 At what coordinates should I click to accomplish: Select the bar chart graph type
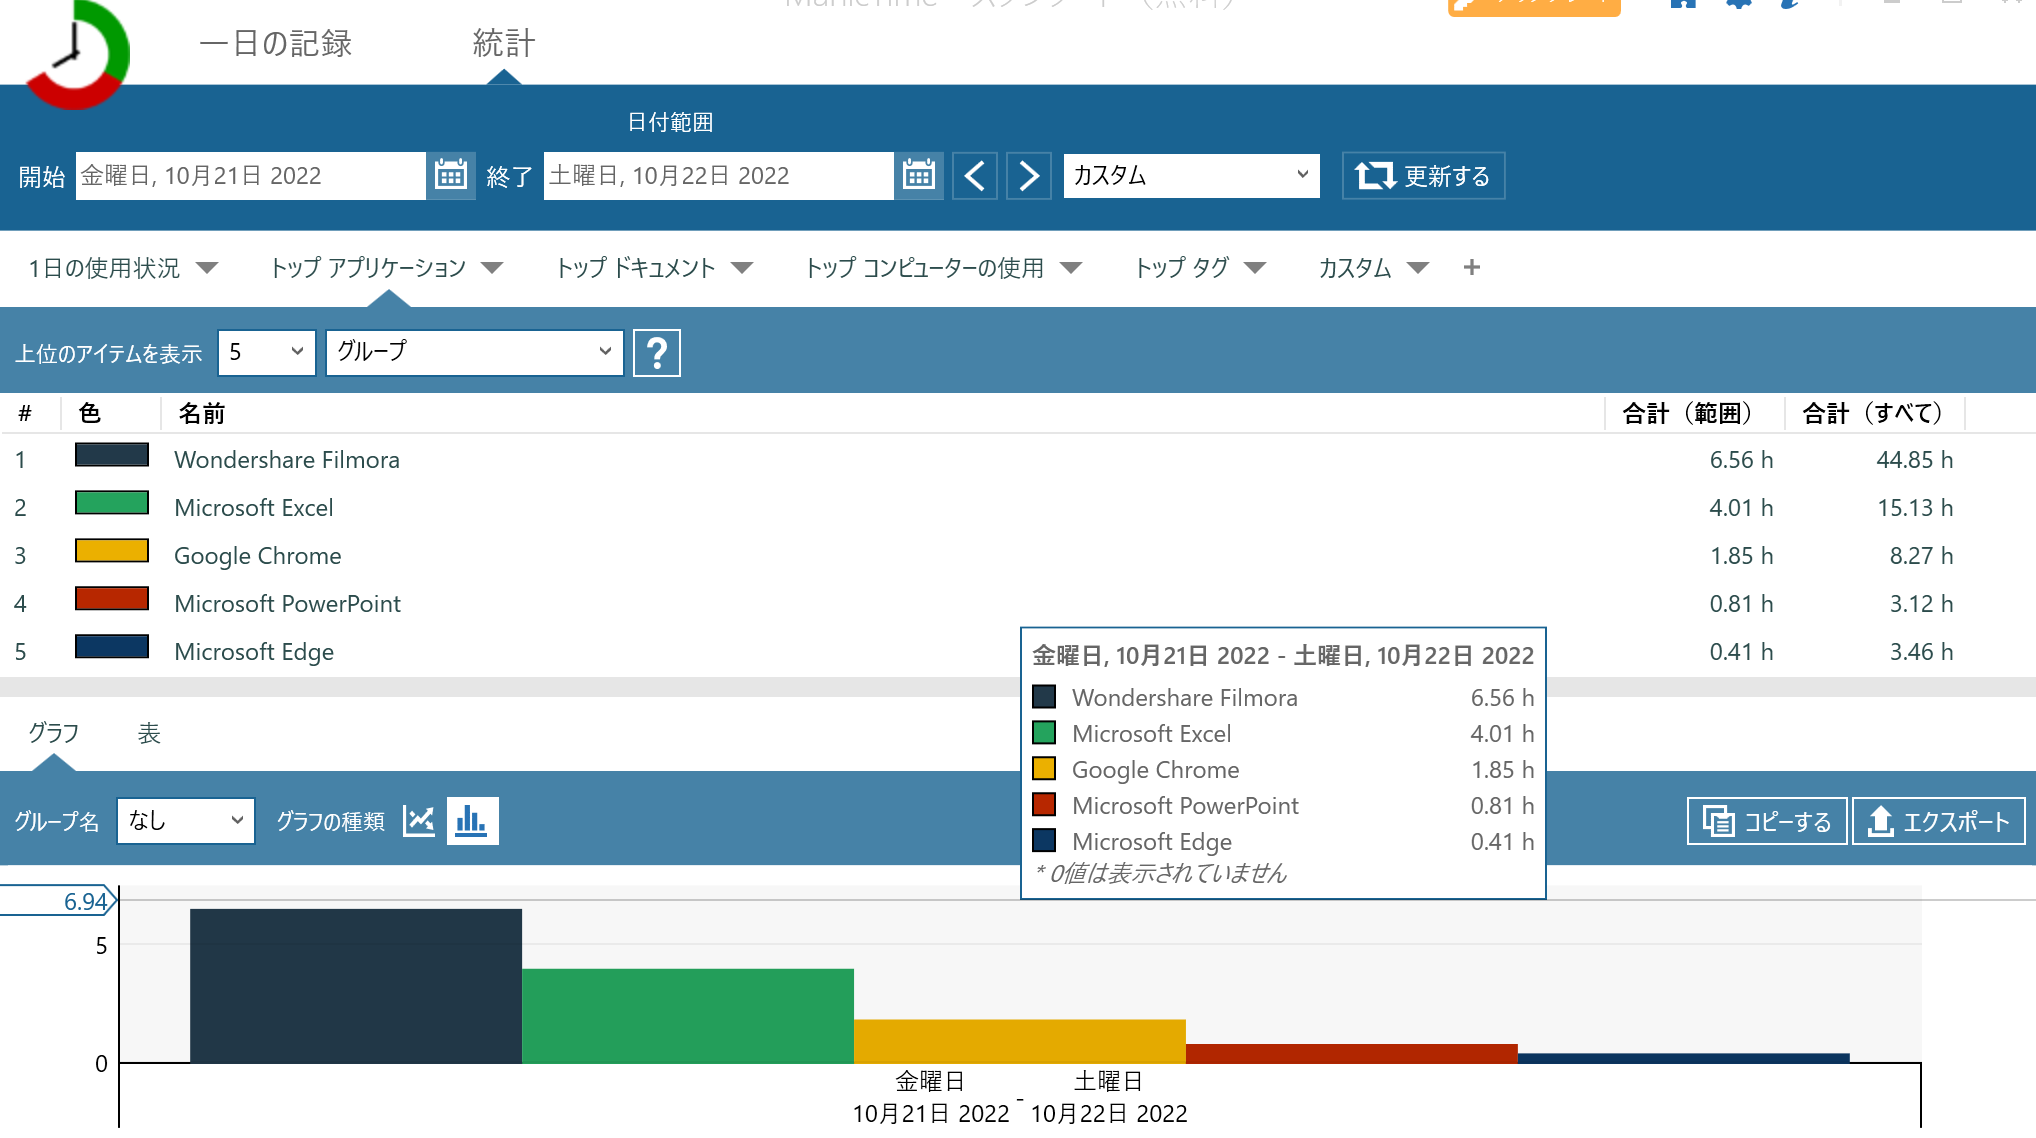point(472,821)
